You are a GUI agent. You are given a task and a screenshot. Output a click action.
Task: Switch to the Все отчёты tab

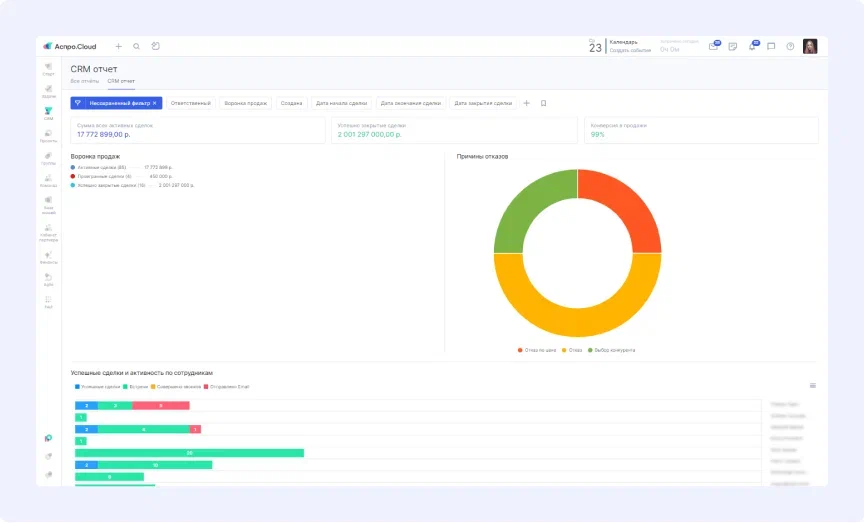[x=84, y=80]
